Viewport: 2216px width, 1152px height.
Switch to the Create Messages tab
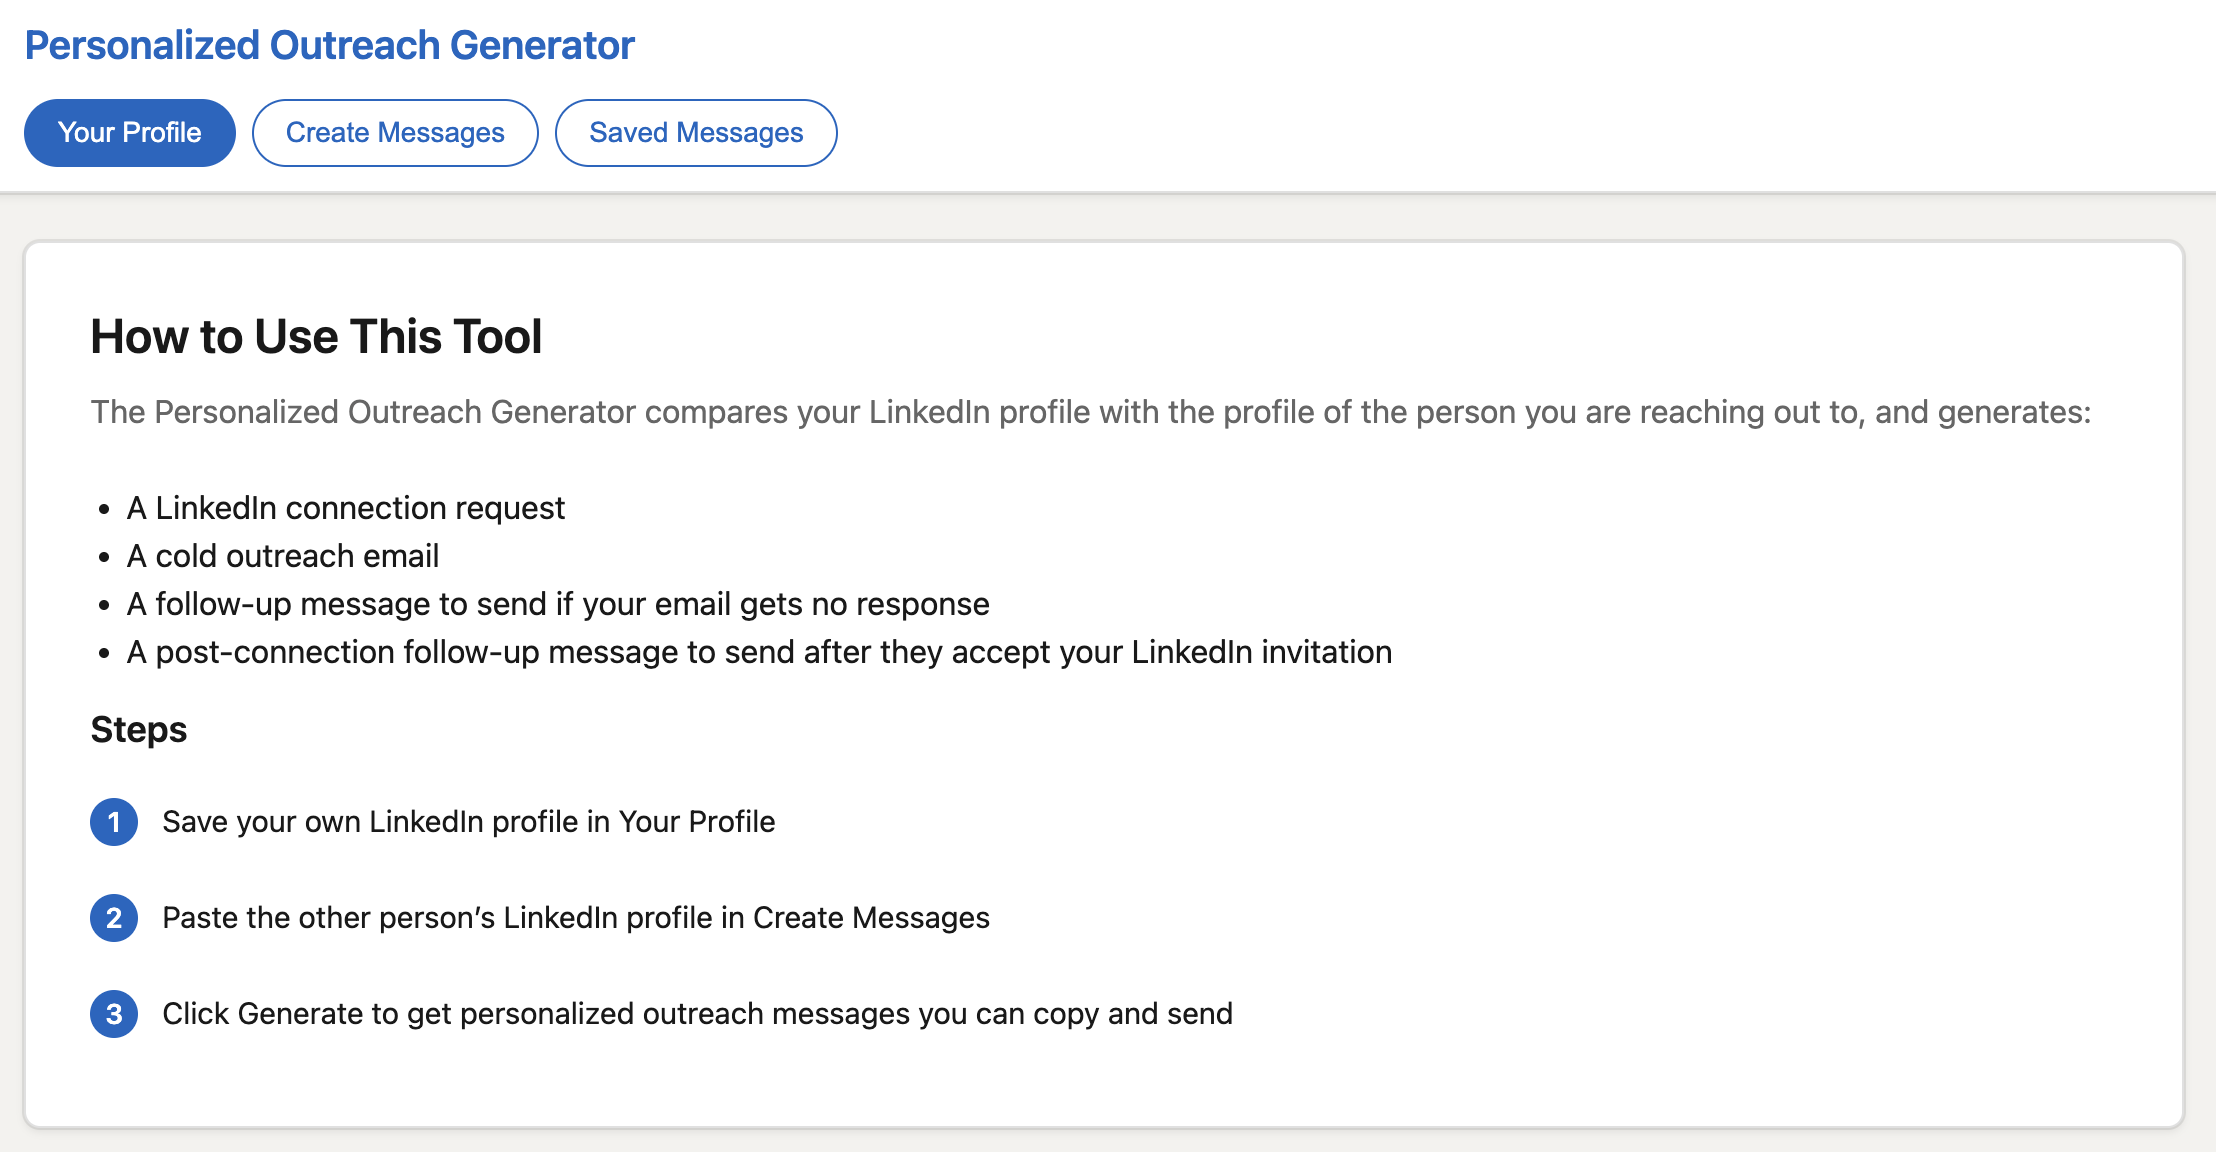coord(395,132)
